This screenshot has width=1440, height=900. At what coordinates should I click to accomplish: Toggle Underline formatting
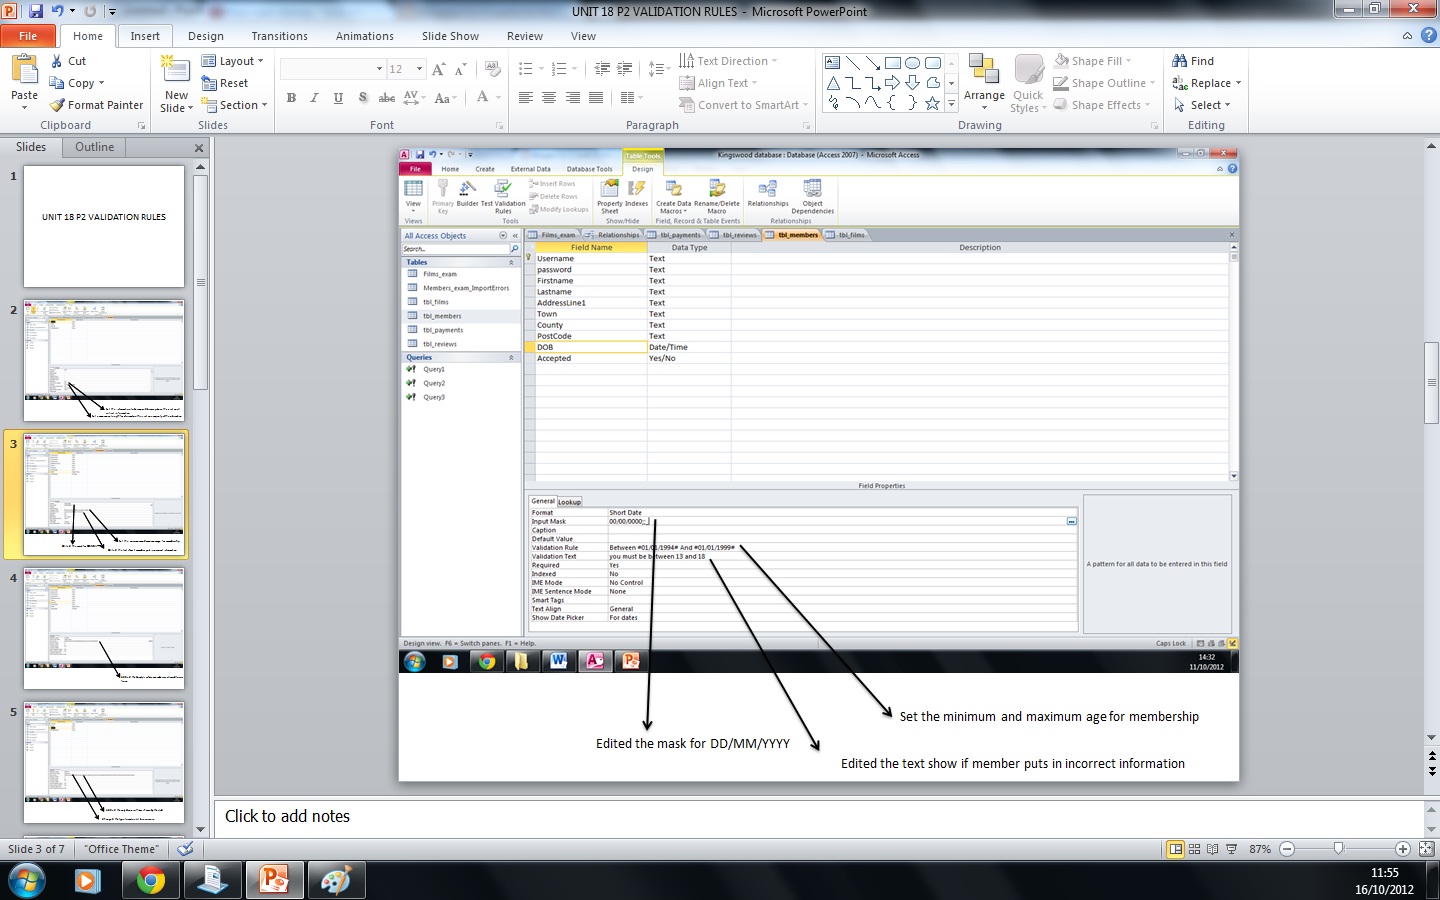[338, 98]
